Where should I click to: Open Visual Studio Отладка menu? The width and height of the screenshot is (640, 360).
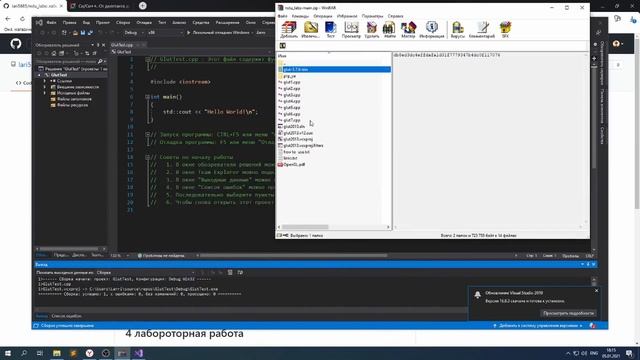coord(144,22)
